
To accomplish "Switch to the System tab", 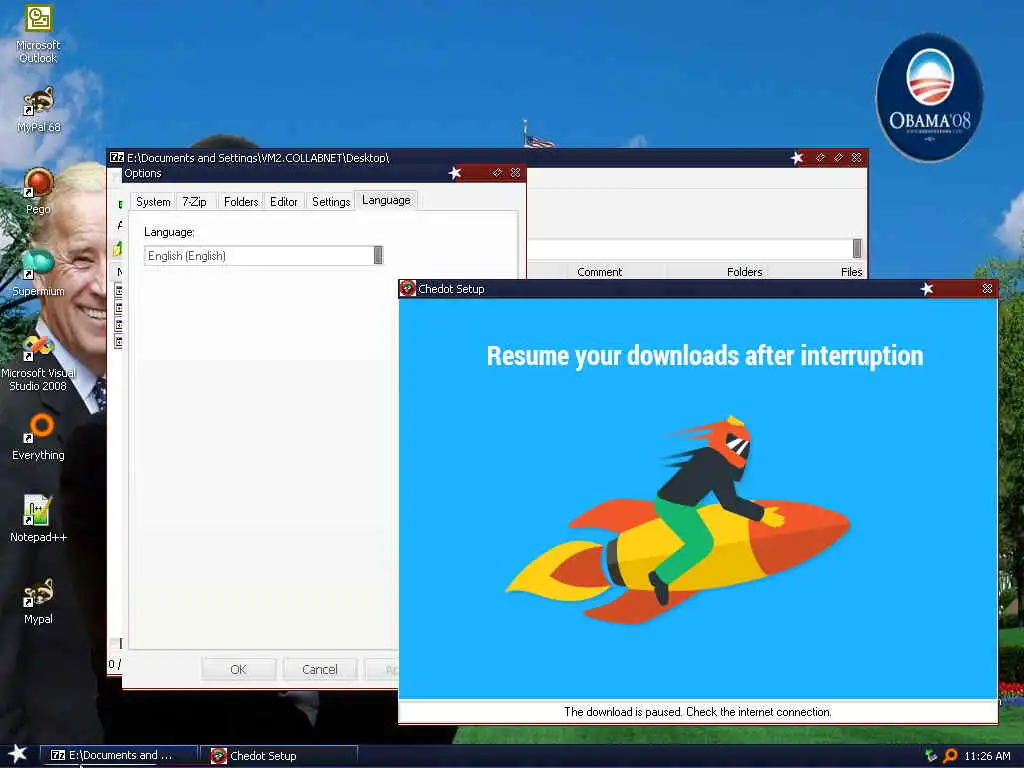I will point(153,202).
